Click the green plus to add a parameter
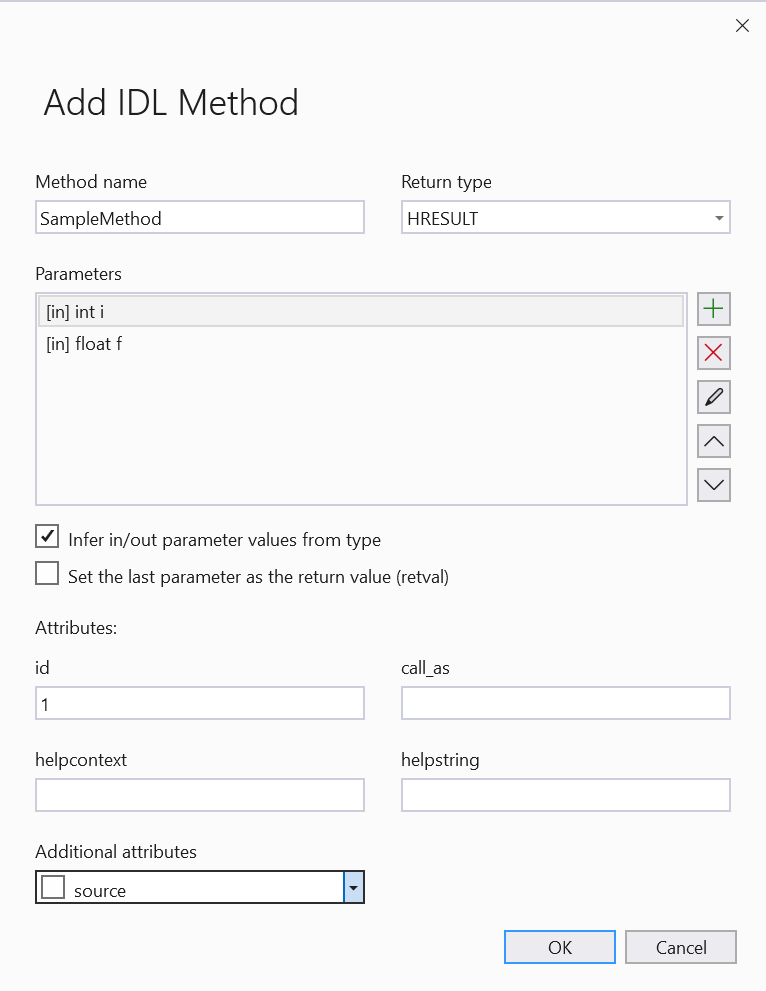766x991 pixels. [713, 308]
